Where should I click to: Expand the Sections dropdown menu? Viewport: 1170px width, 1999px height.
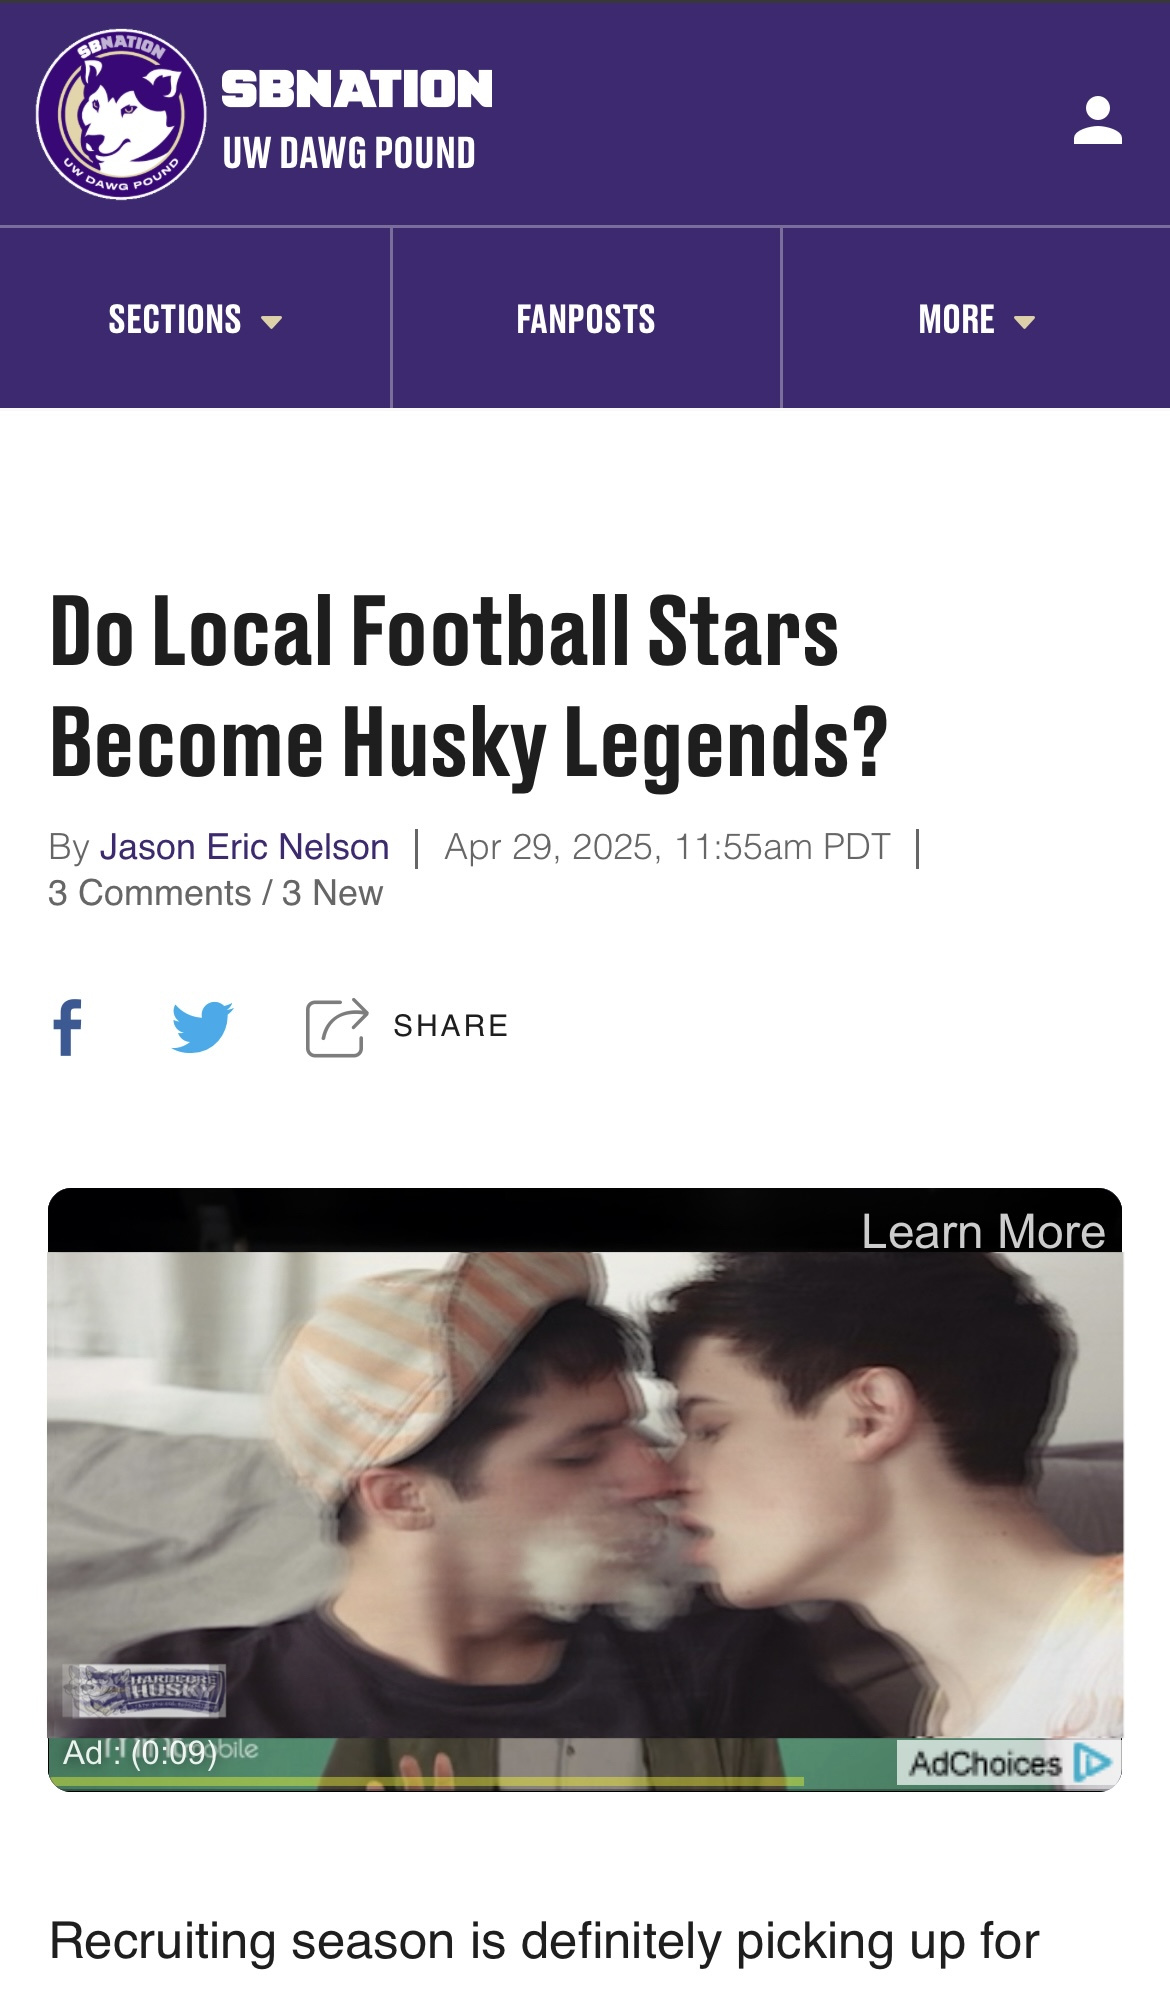(195, 319)
